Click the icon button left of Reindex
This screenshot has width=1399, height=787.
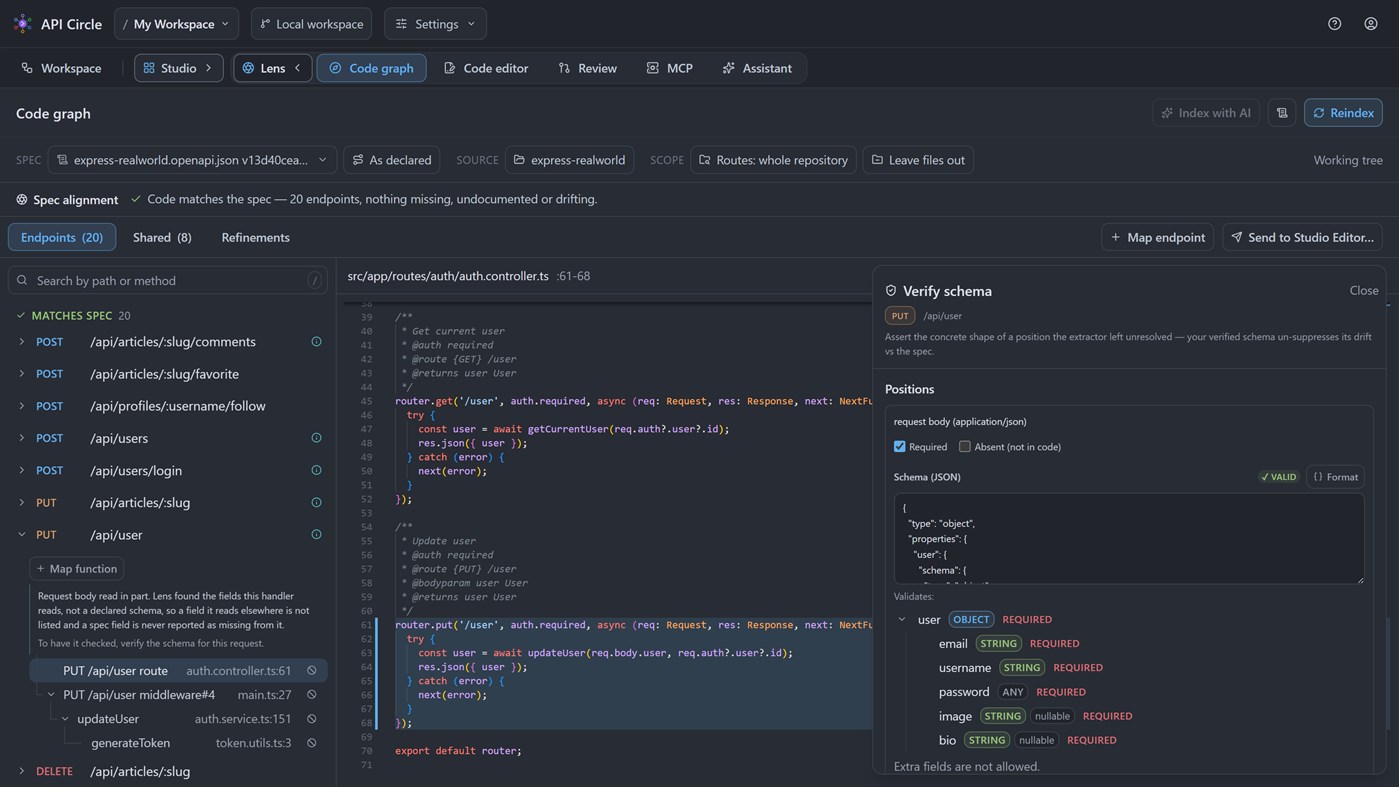tap(1282, 113)
